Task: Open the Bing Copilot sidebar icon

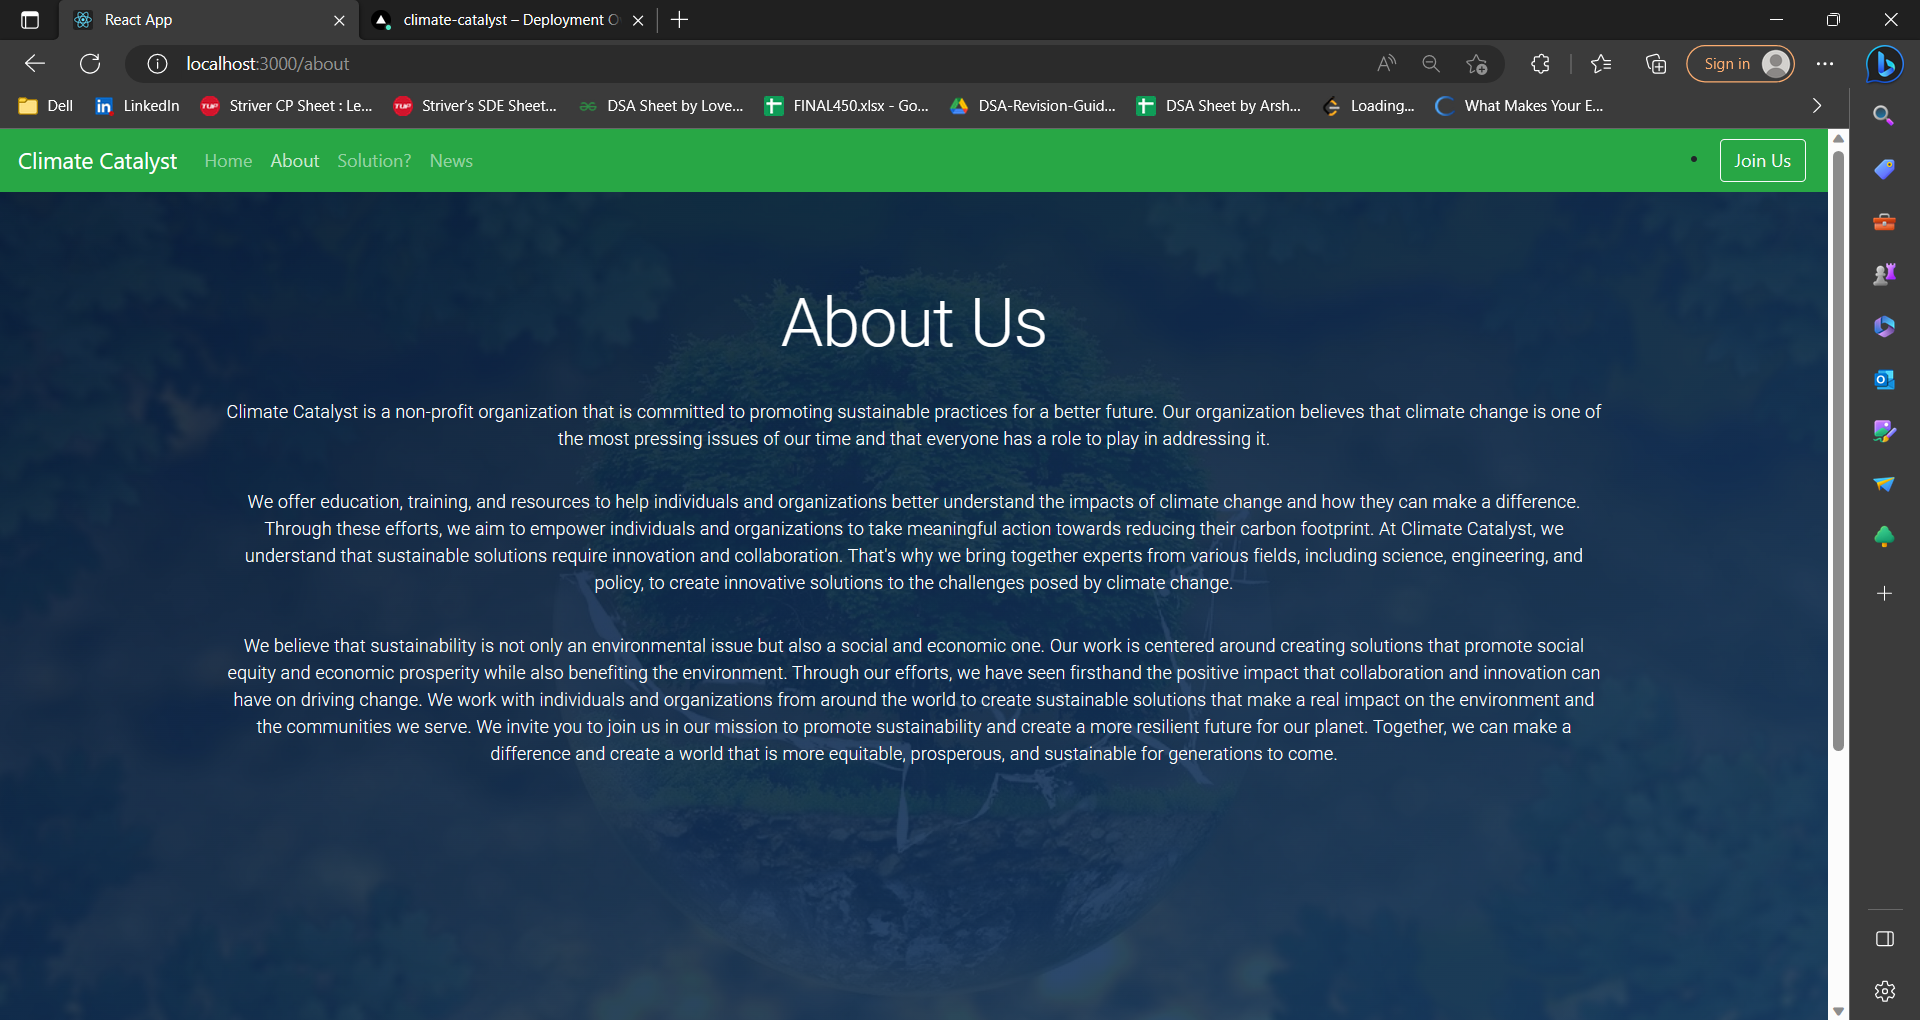Action: tap(1885, 64)
